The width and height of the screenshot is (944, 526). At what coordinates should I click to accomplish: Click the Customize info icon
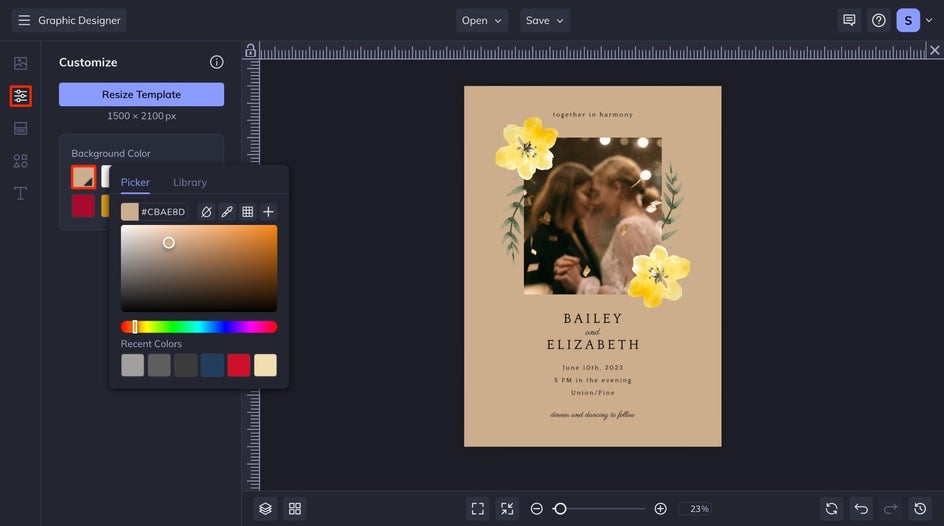tap(217, 62)
